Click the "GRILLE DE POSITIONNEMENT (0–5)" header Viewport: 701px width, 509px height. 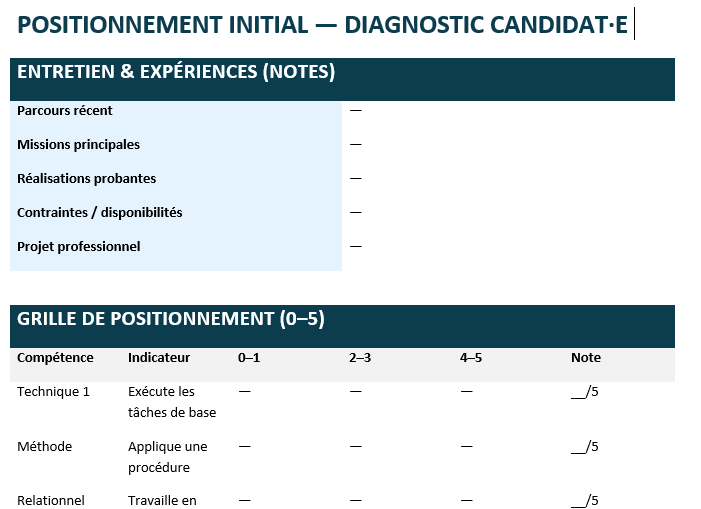point(171,320)
